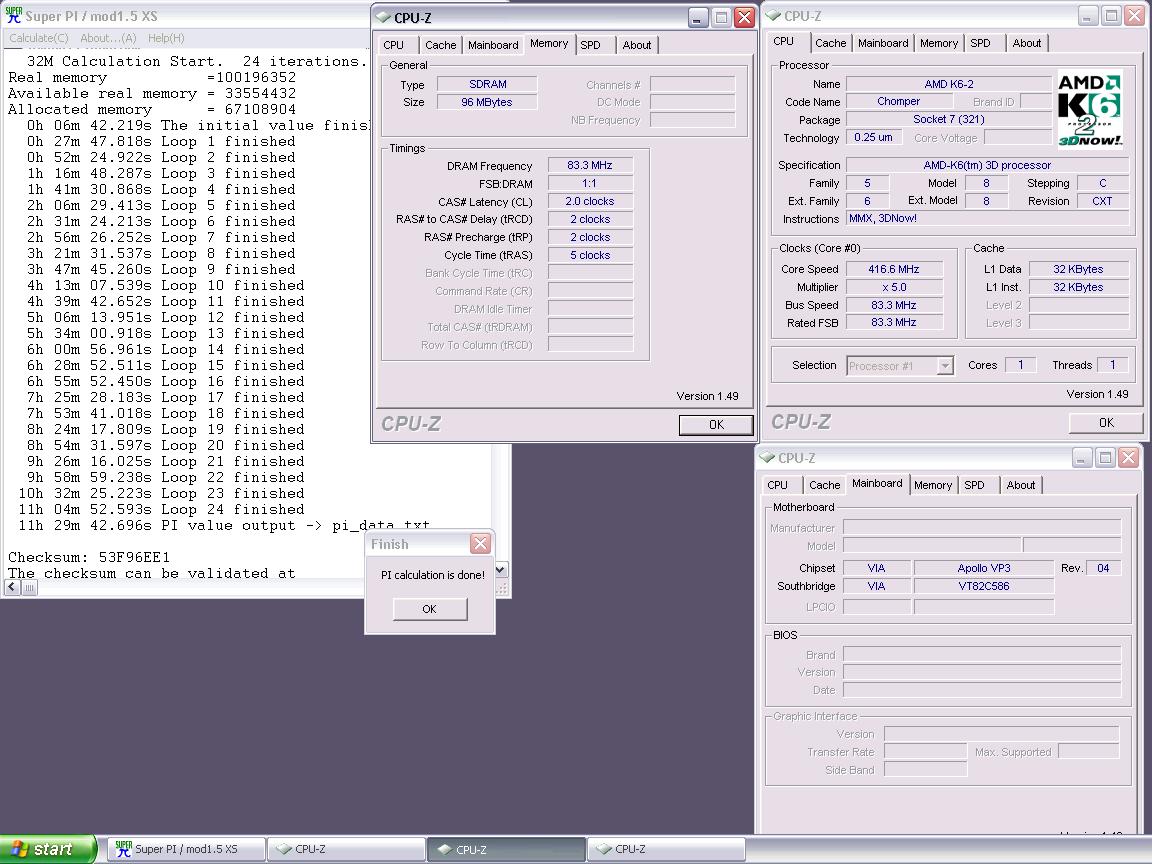Activate the highlighted middle CPU-Z taskbar button
1152x864 pixels.
[x=506, y=849]
